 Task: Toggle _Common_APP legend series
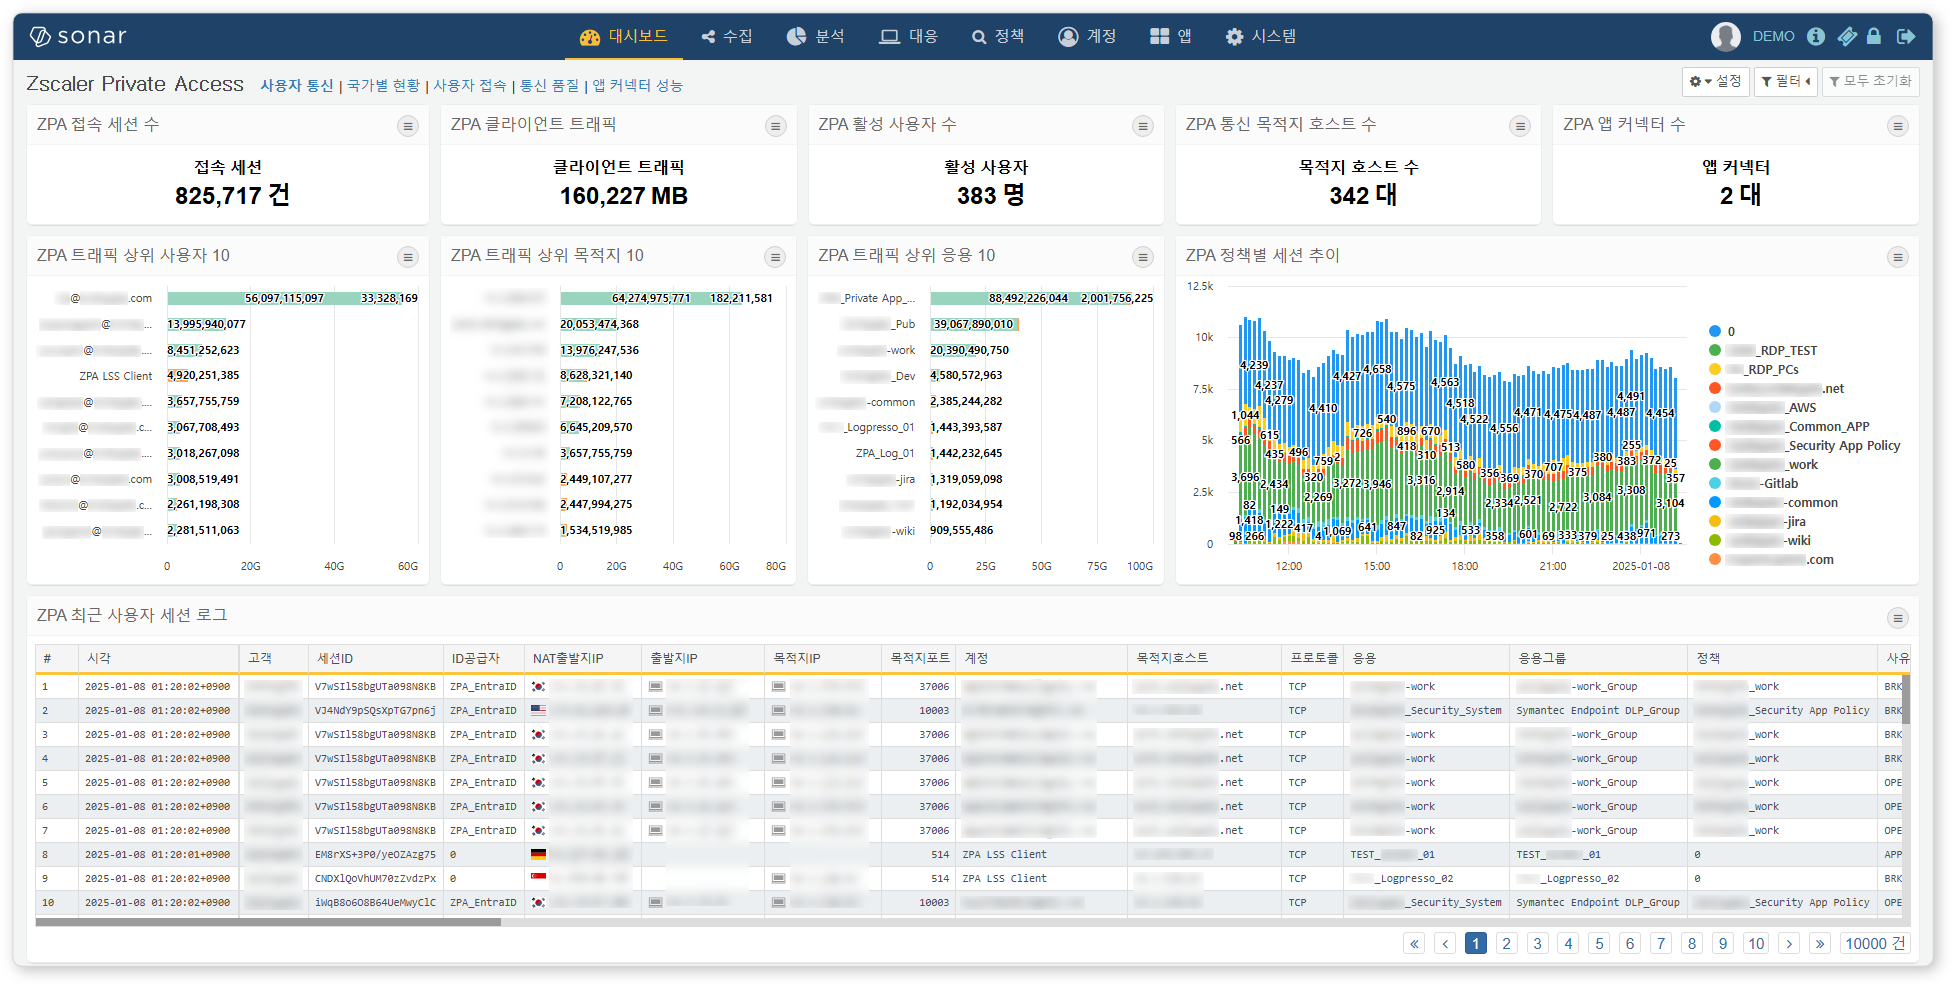[x=1789, y=426]
